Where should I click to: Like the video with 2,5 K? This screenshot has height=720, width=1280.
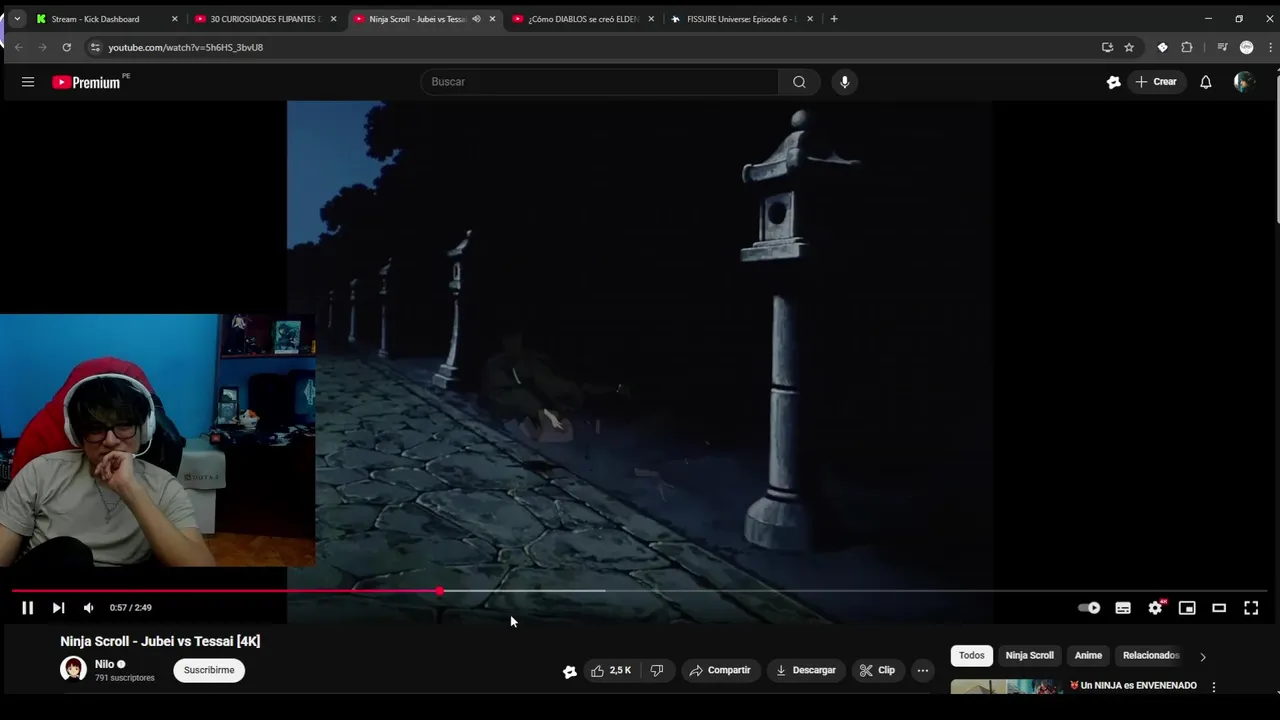coord(611,670)
